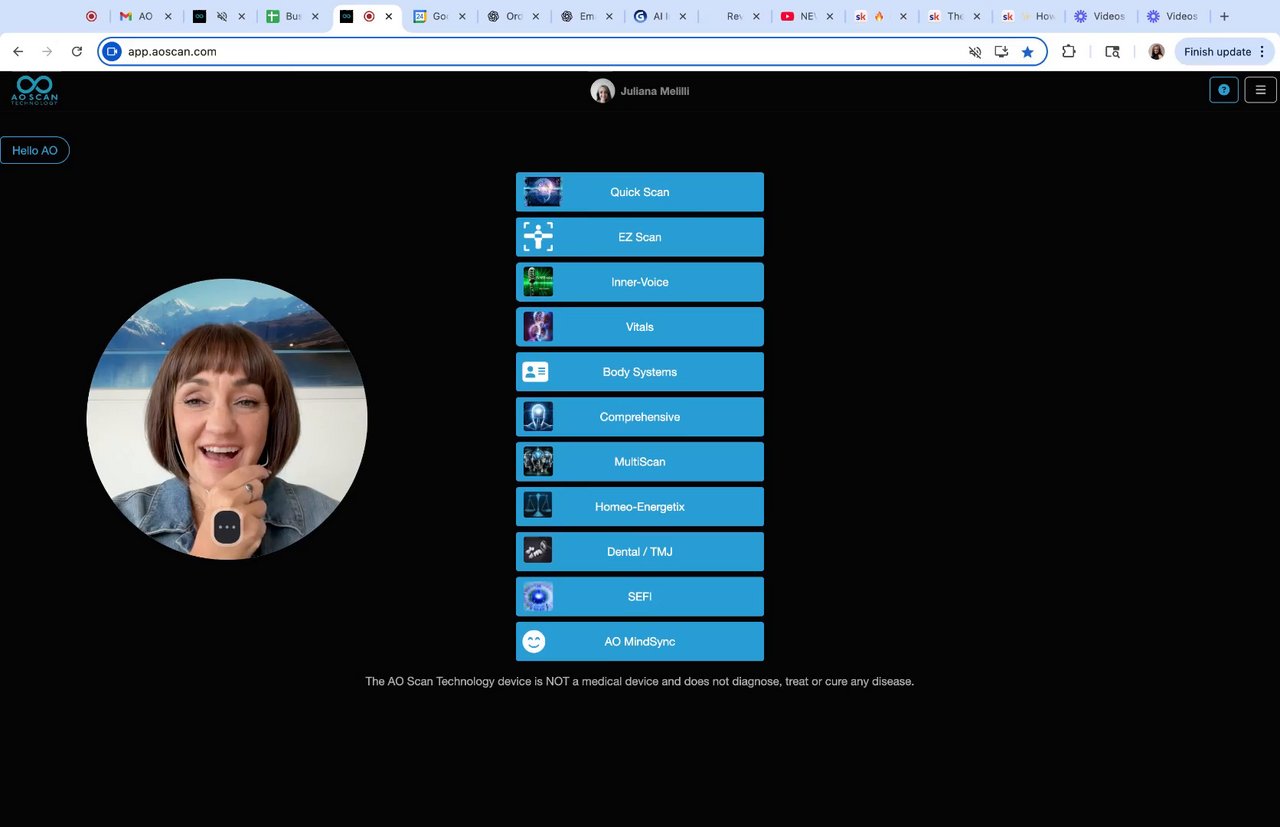Open the hamburger menu in the app header
The height and width of the screenshot is (827, 1280).
pos(1260,89)
